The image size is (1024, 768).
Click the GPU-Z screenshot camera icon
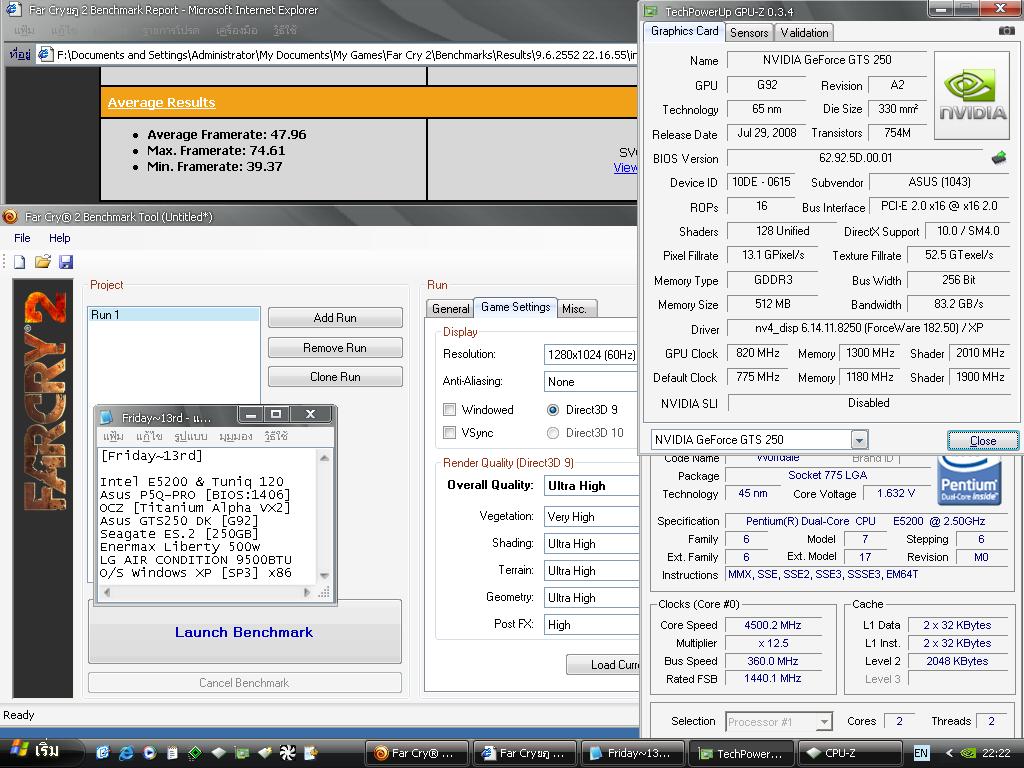(1006, 31)
